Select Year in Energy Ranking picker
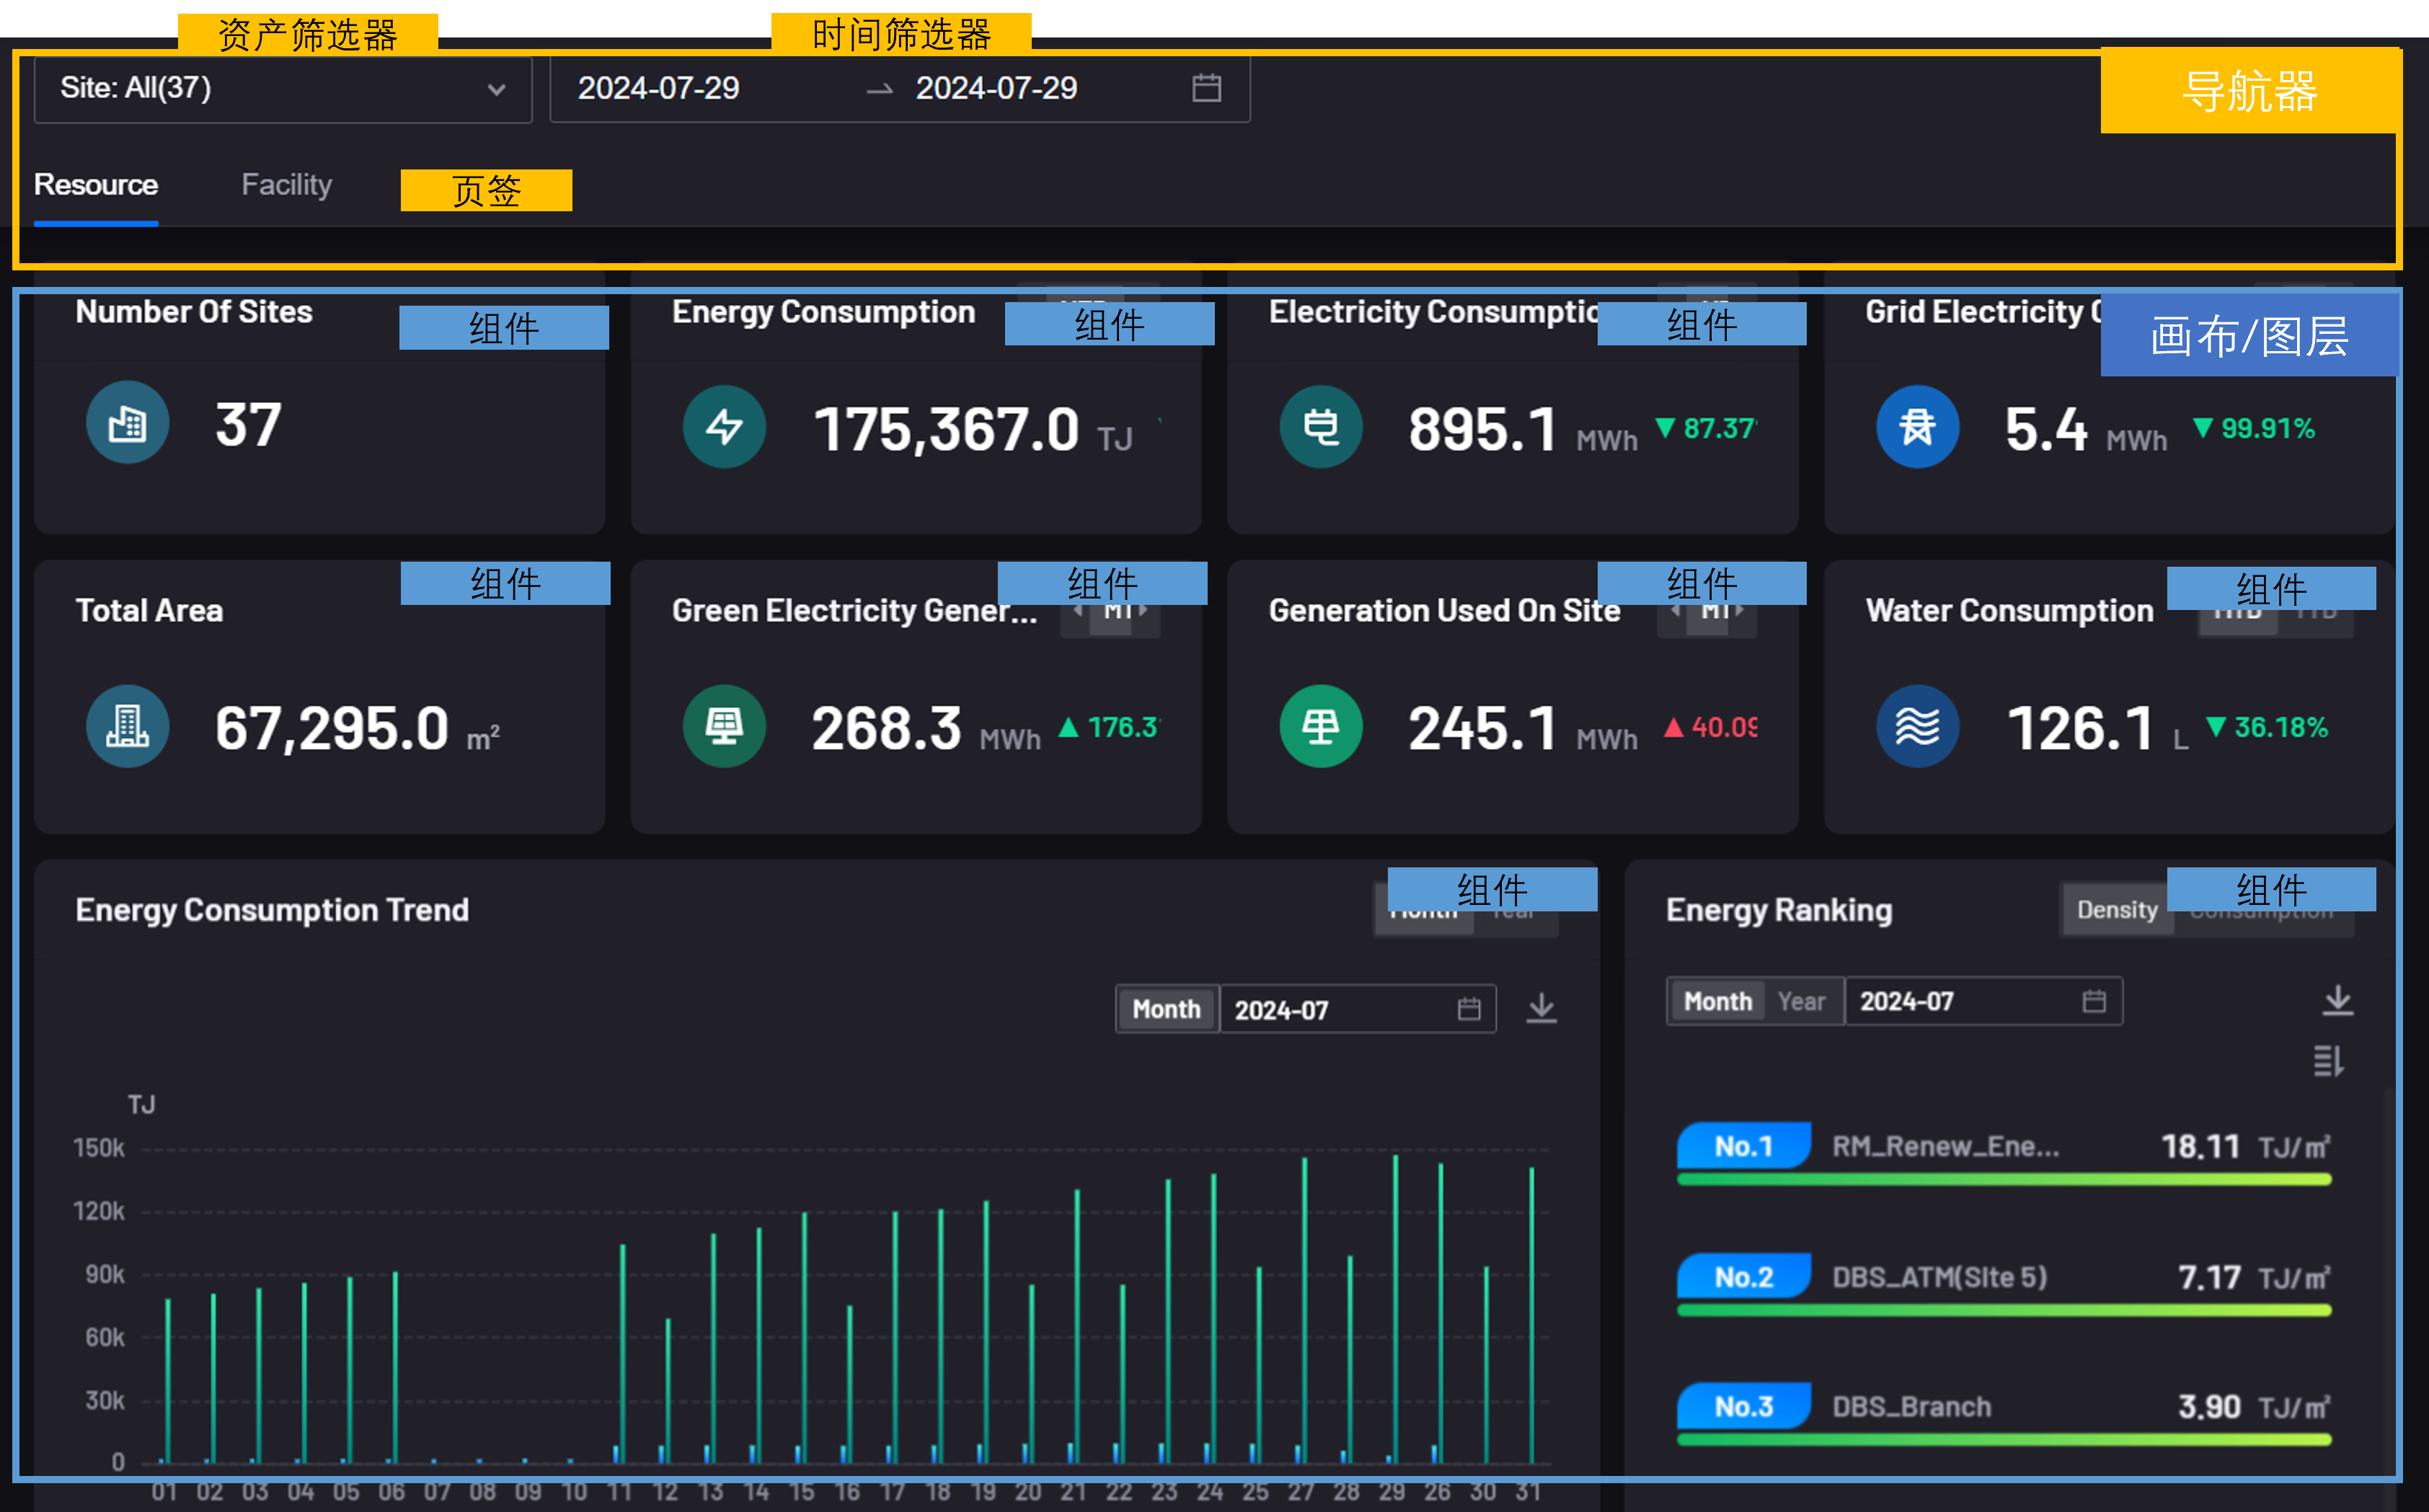 (1802, 1001)
